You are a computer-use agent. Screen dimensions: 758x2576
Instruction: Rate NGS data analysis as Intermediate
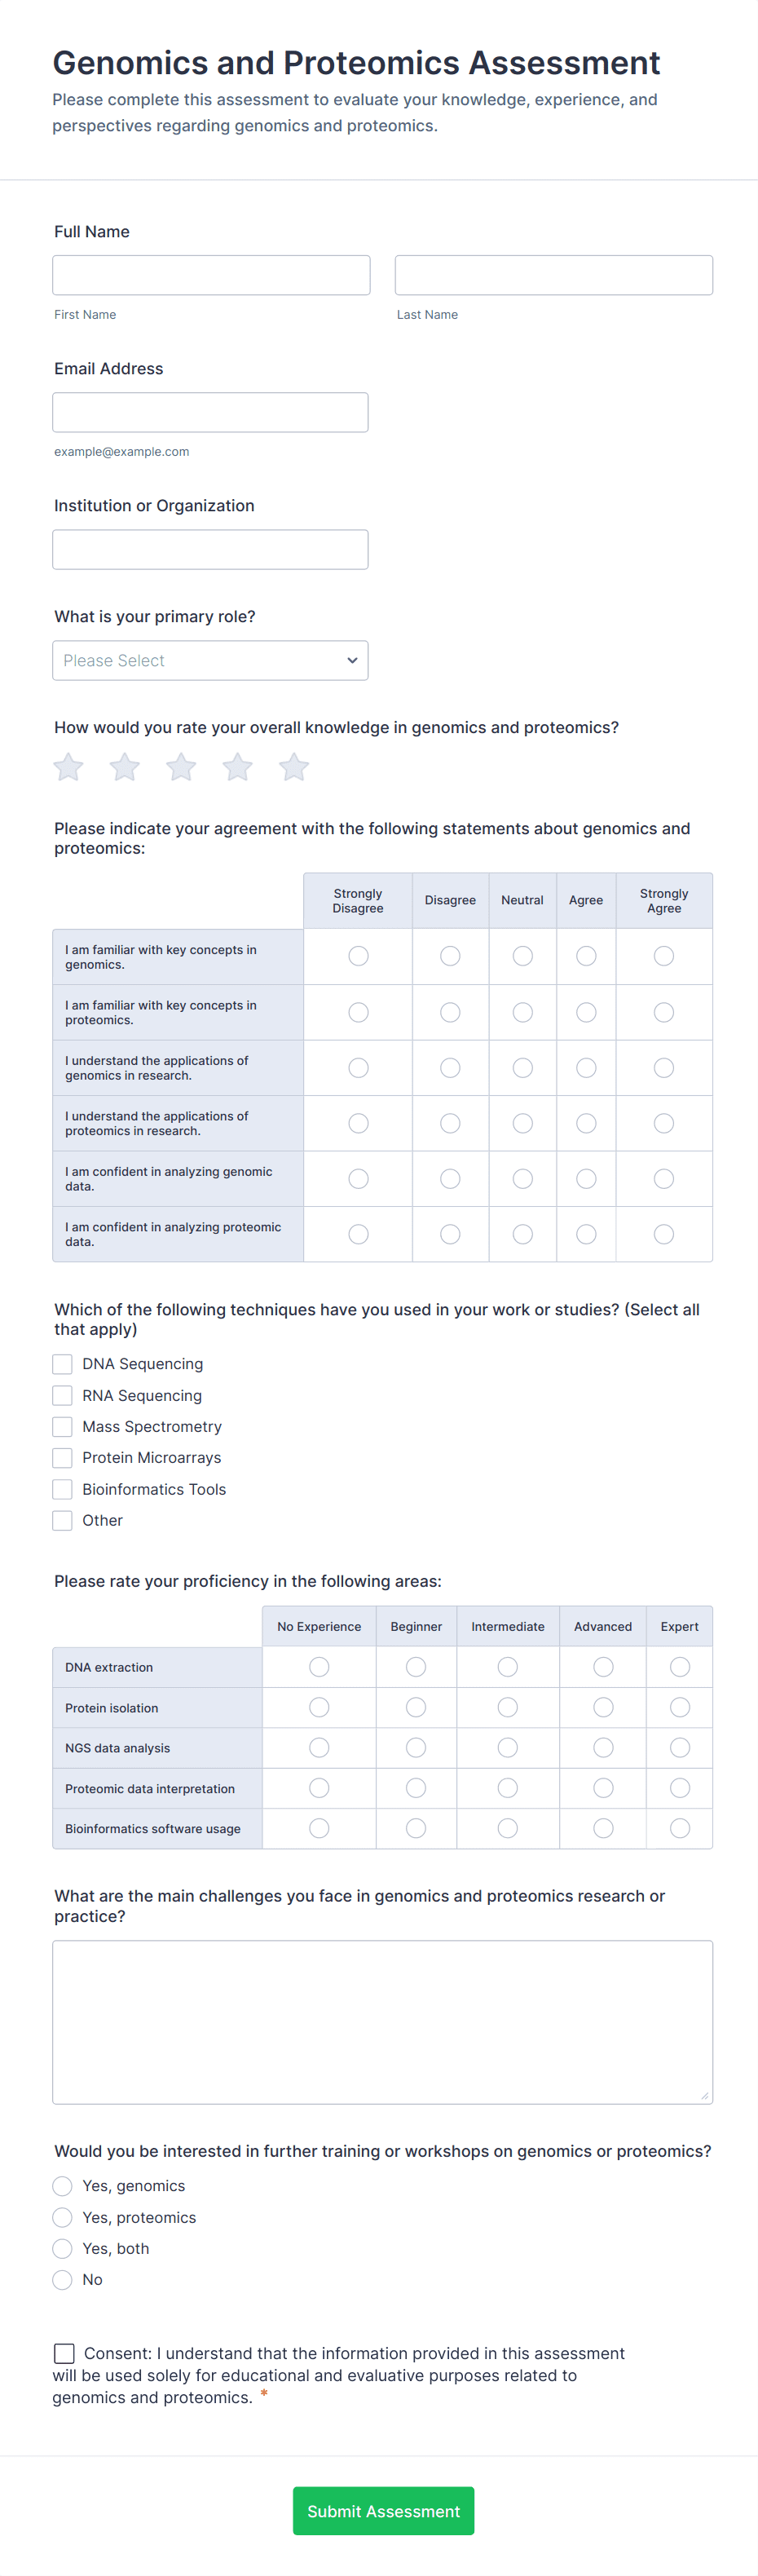coord(508,1748)
